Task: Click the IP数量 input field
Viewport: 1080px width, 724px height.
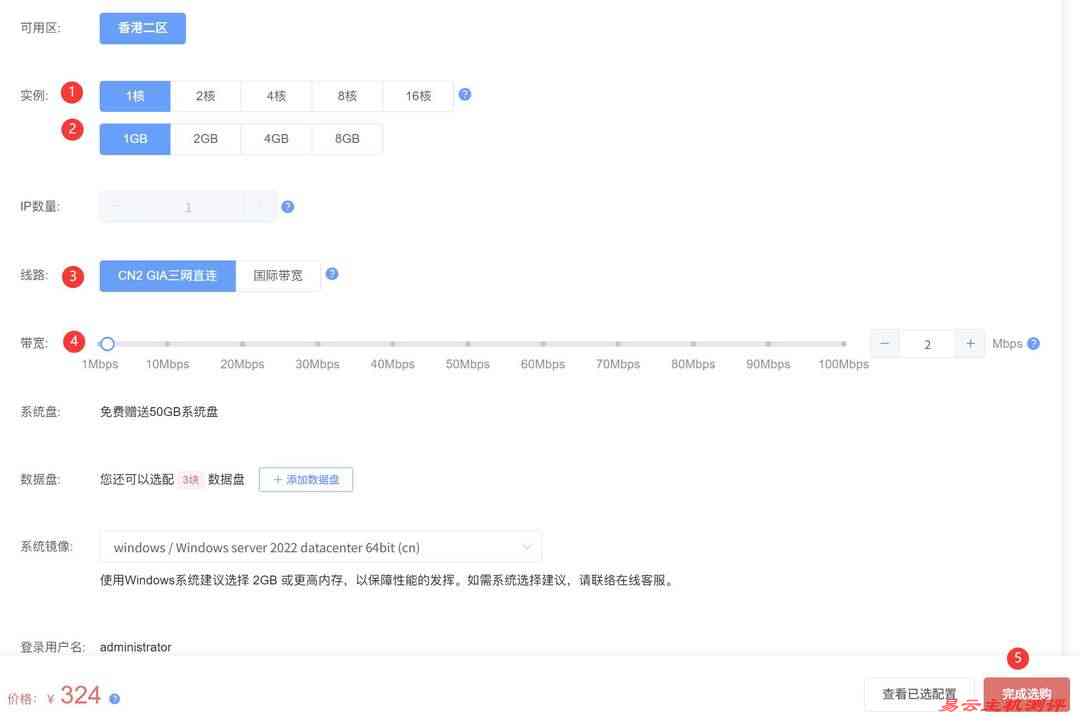Action: tap(187, 205)
